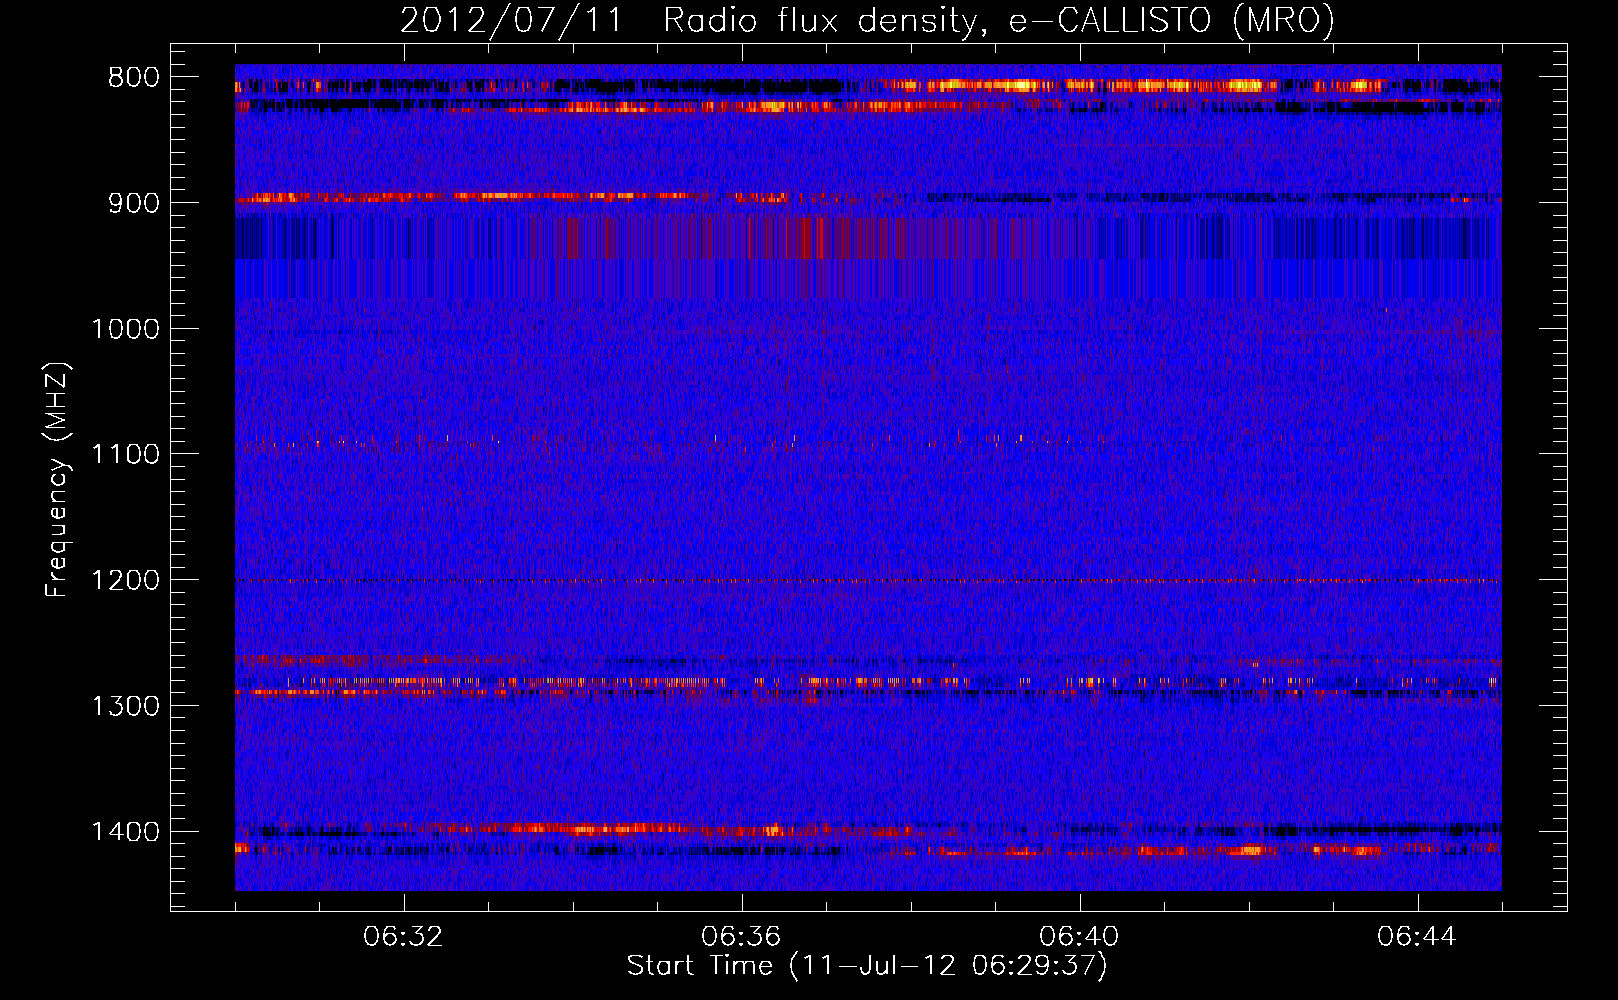This screenshot has height=1000, width=1618.
Task: Click the plot title '2012/07/11 Radio flux density, e-CALLISTO (MRO)'
Action: click(867, 20)
